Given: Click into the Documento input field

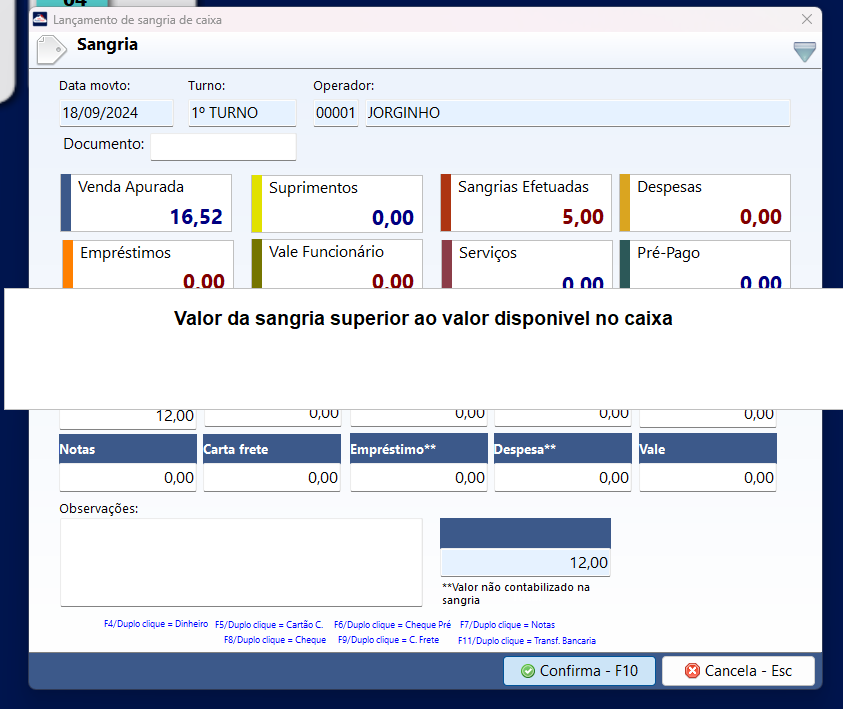Looking at the screenshot, I should click(223, 146).
